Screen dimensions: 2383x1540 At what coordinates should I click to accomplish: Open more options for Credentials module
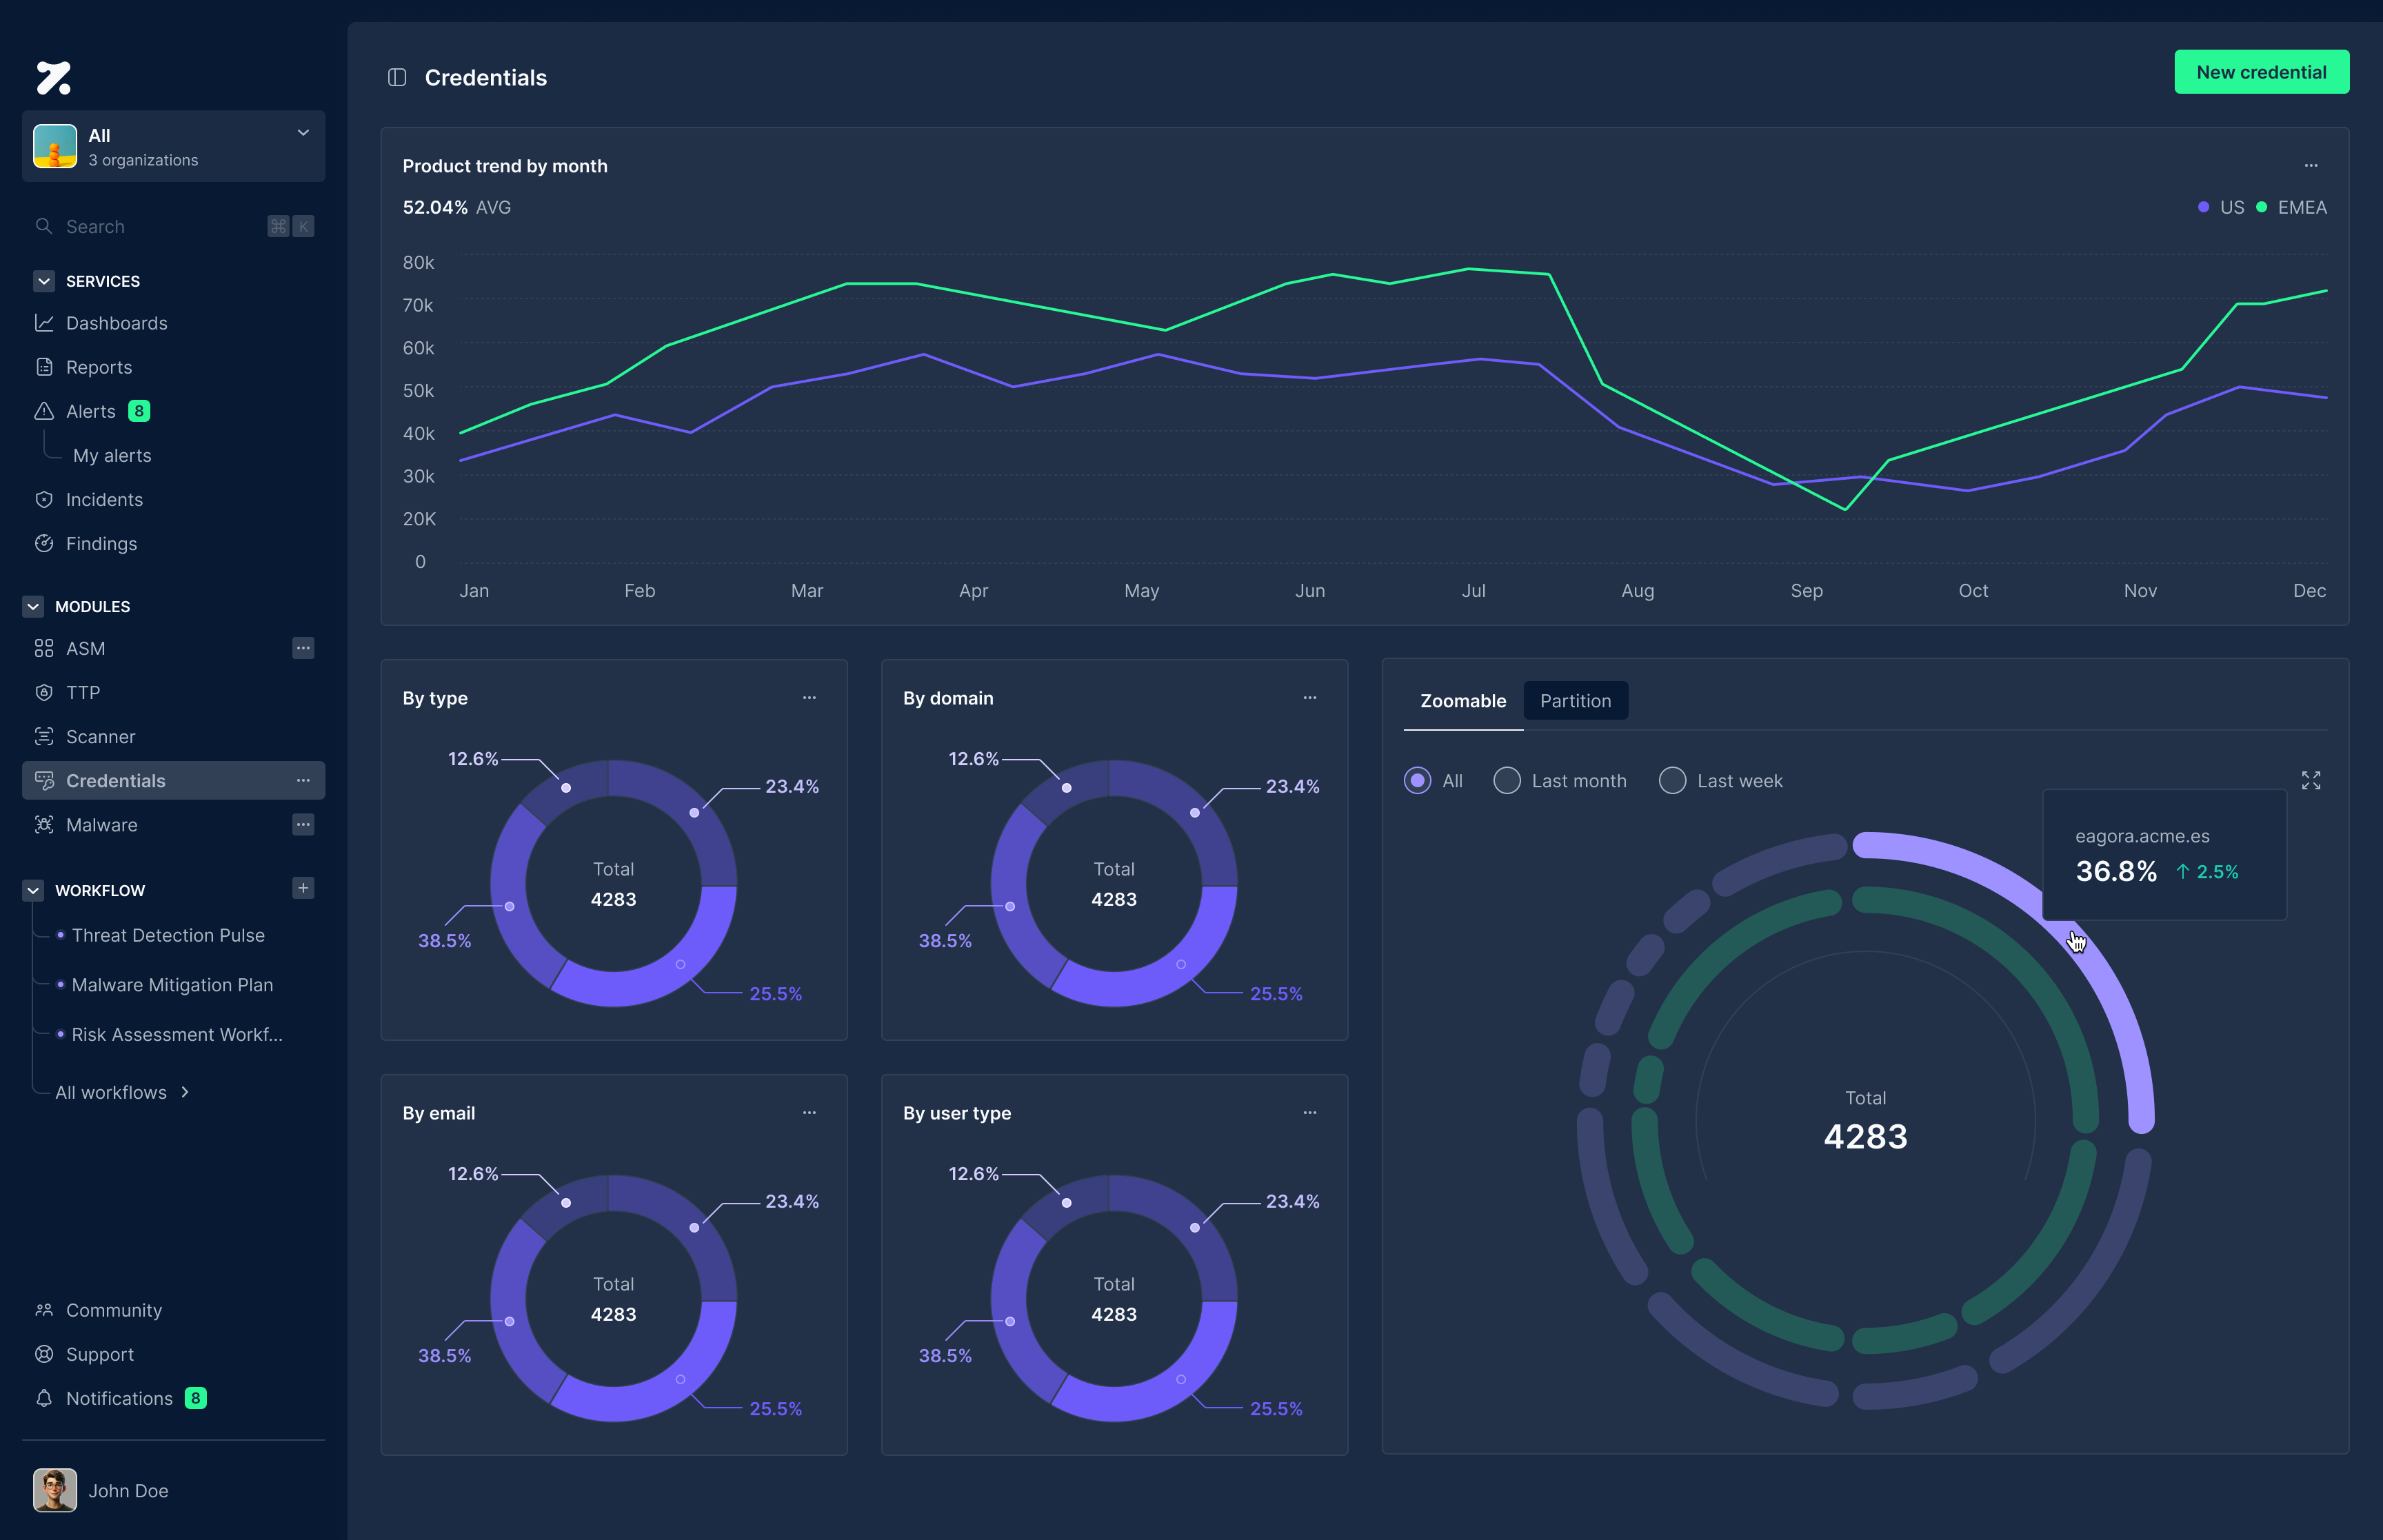[303, 780]
